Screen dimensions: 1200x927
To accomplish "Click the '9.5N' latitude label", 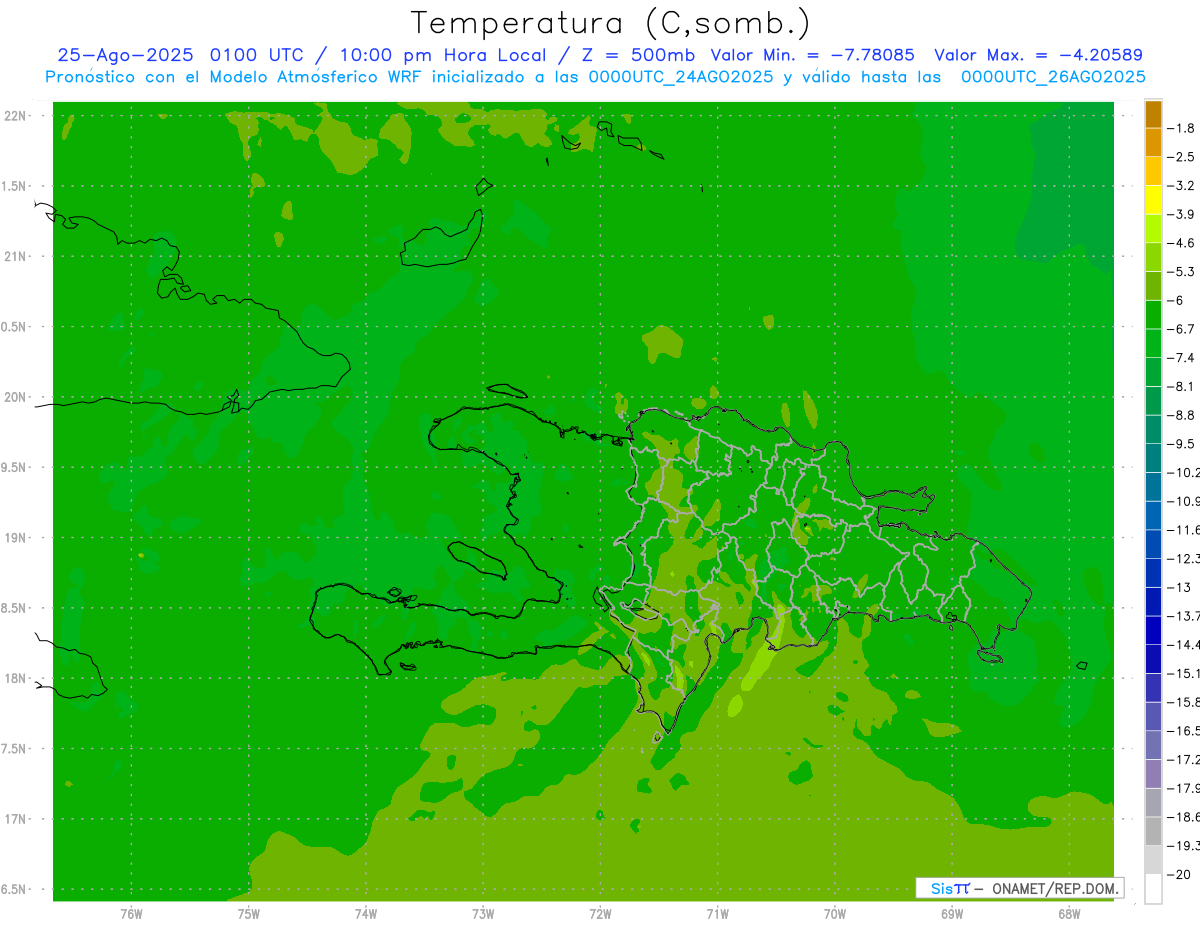I will [x=15, y=467].
